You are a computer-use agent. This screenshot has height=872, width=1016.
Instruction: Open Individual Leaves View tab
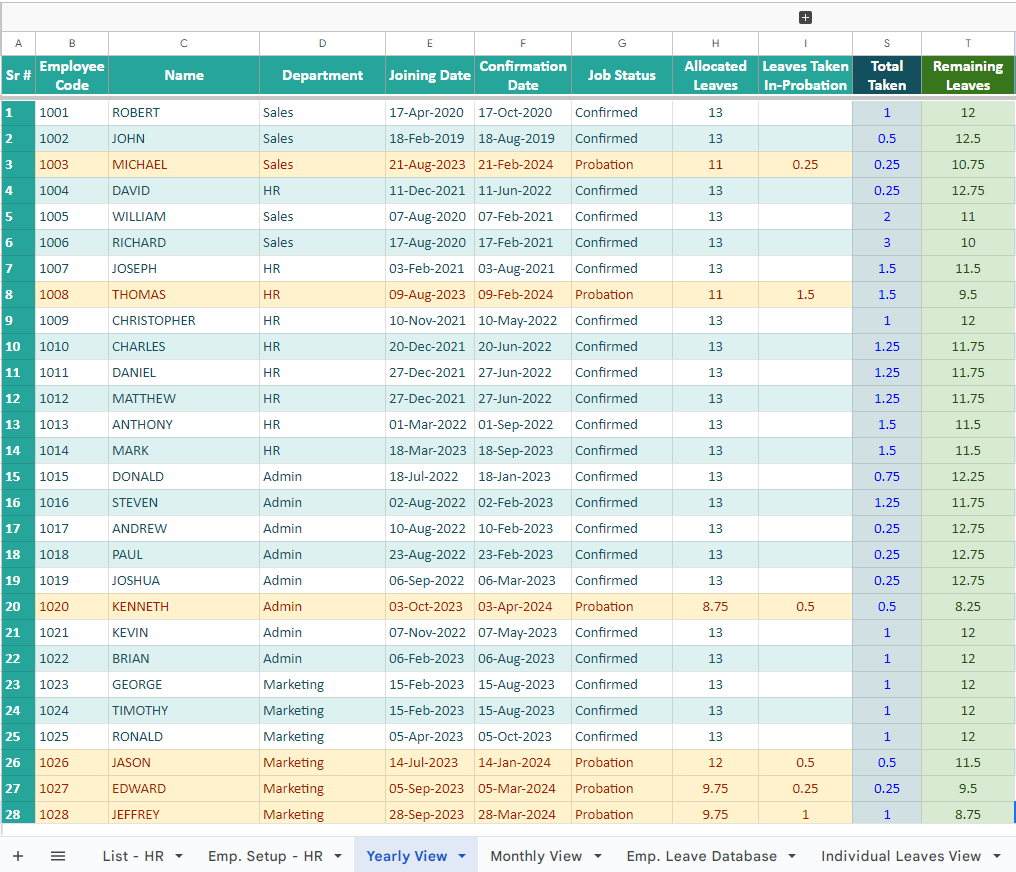[x=901, y=856]
